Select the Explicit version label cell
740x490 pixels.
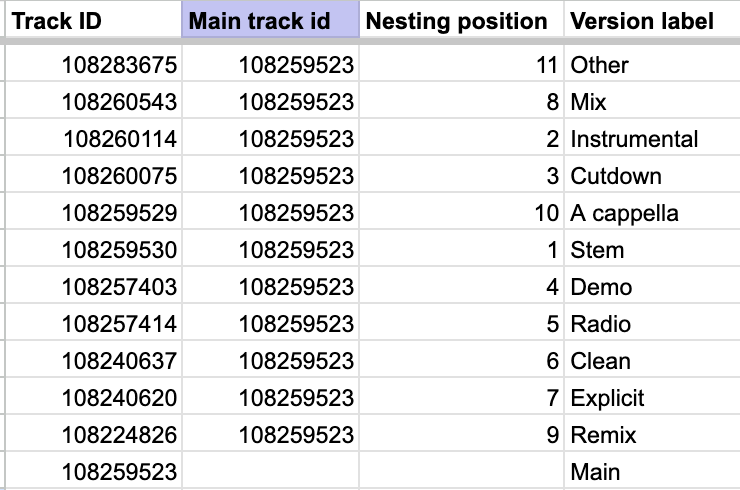(652, 397)
